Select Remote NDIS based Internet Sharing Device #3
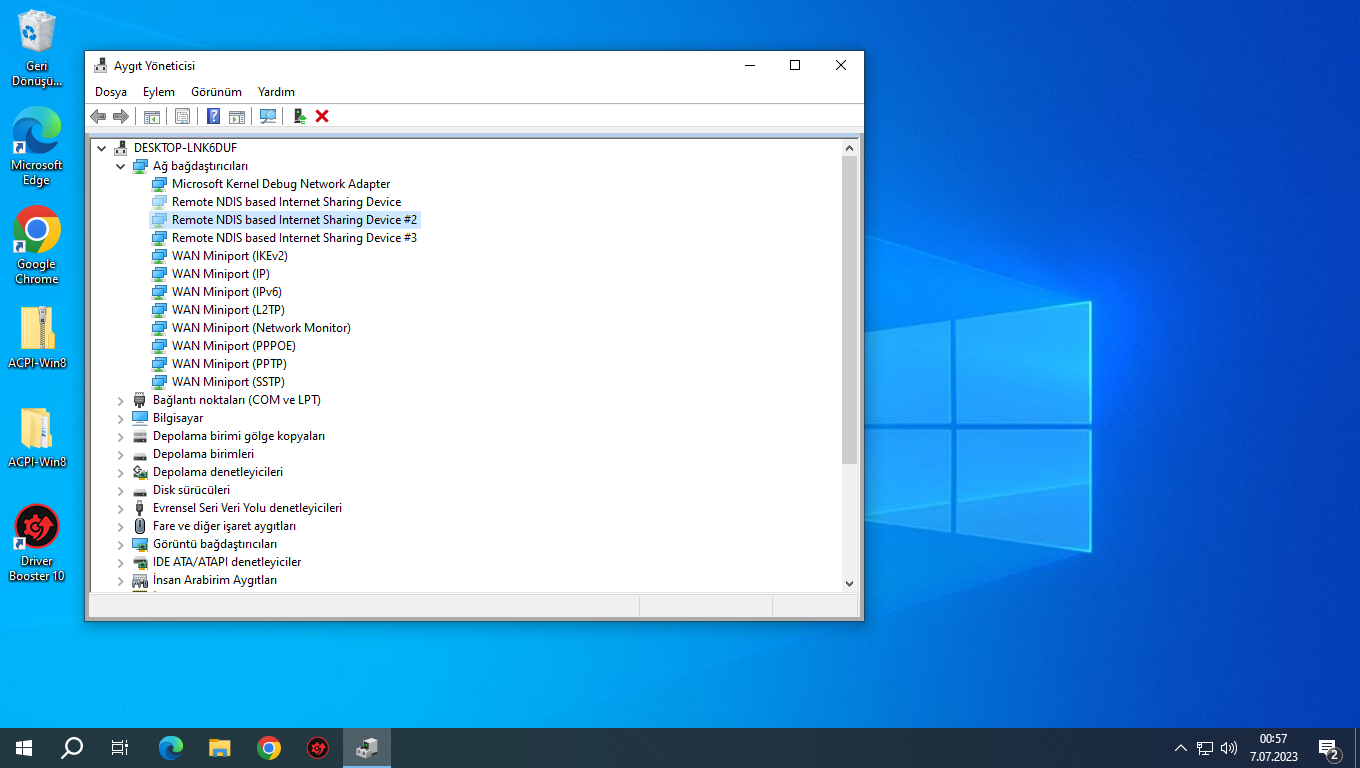1360x768 pixels. pos(294,238)
